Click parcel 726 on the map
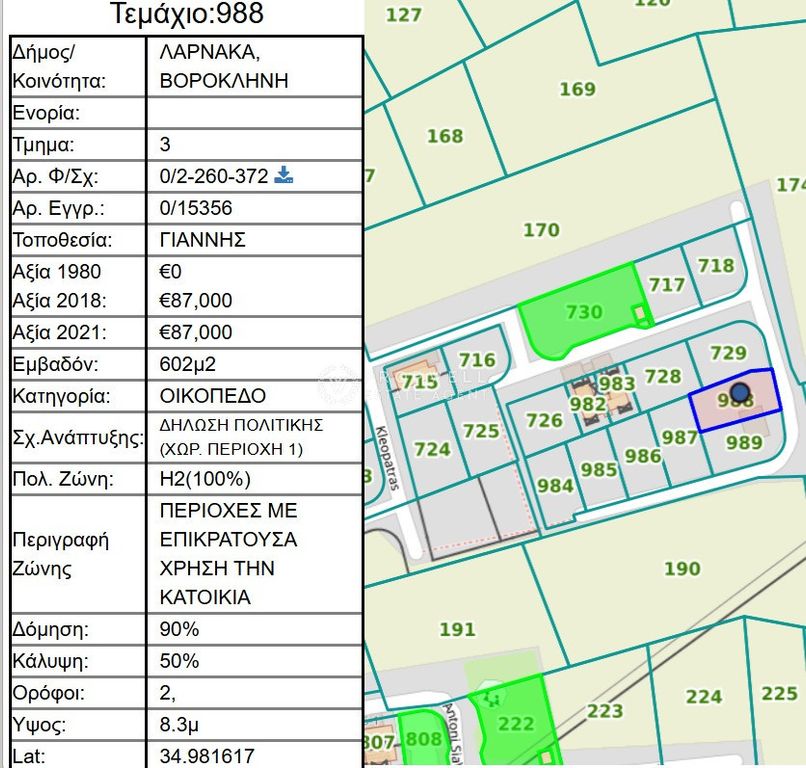The image size is (806, 768). tap(544, 420)
